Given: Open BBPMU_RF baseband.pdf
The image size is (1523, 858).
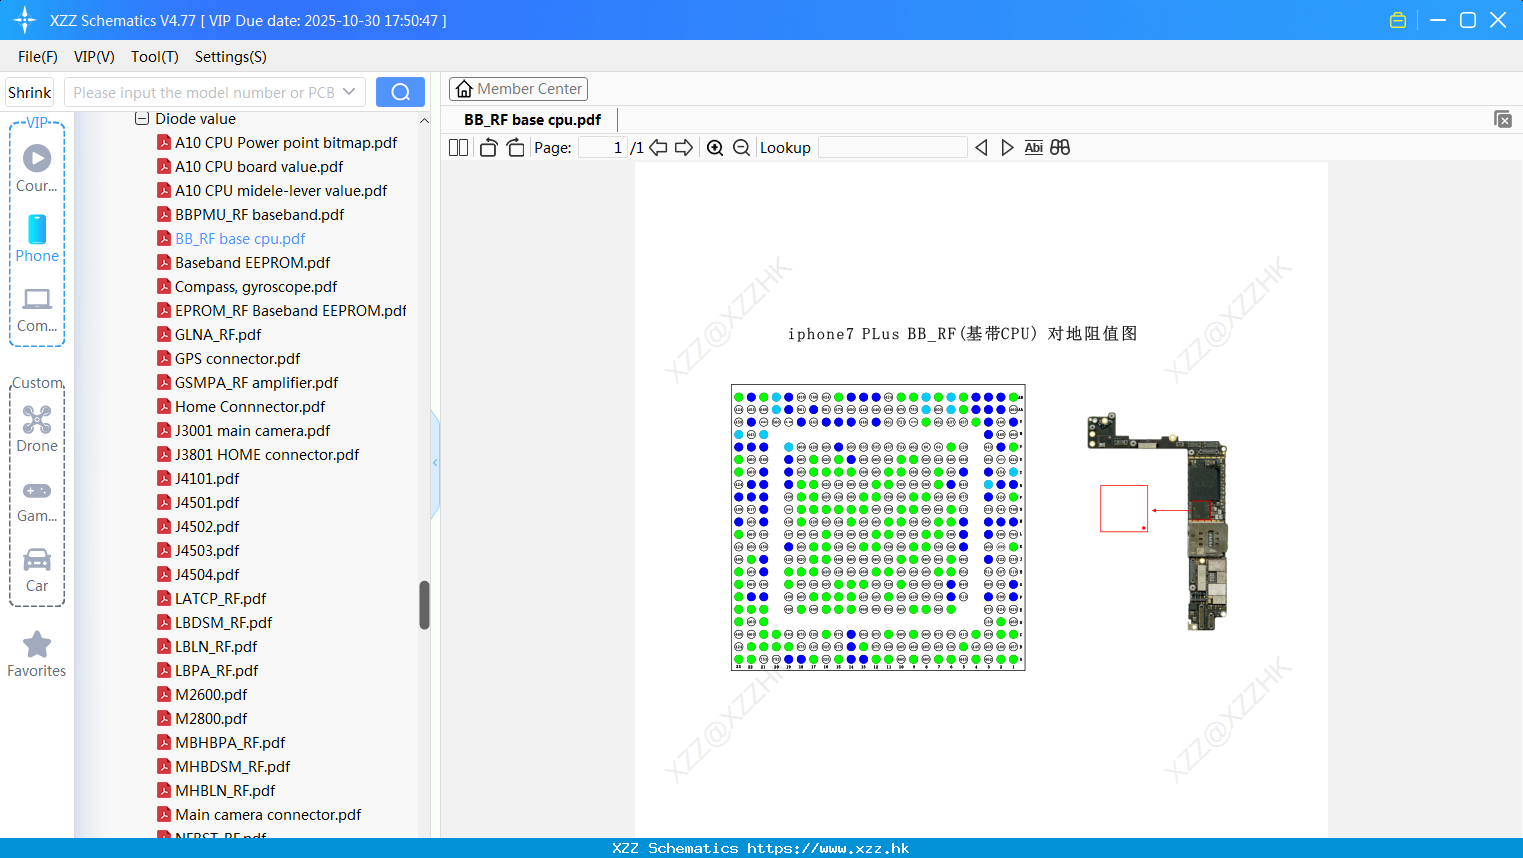Looking at the screenshot, I should pyautogui.click(x=259, y=215).
